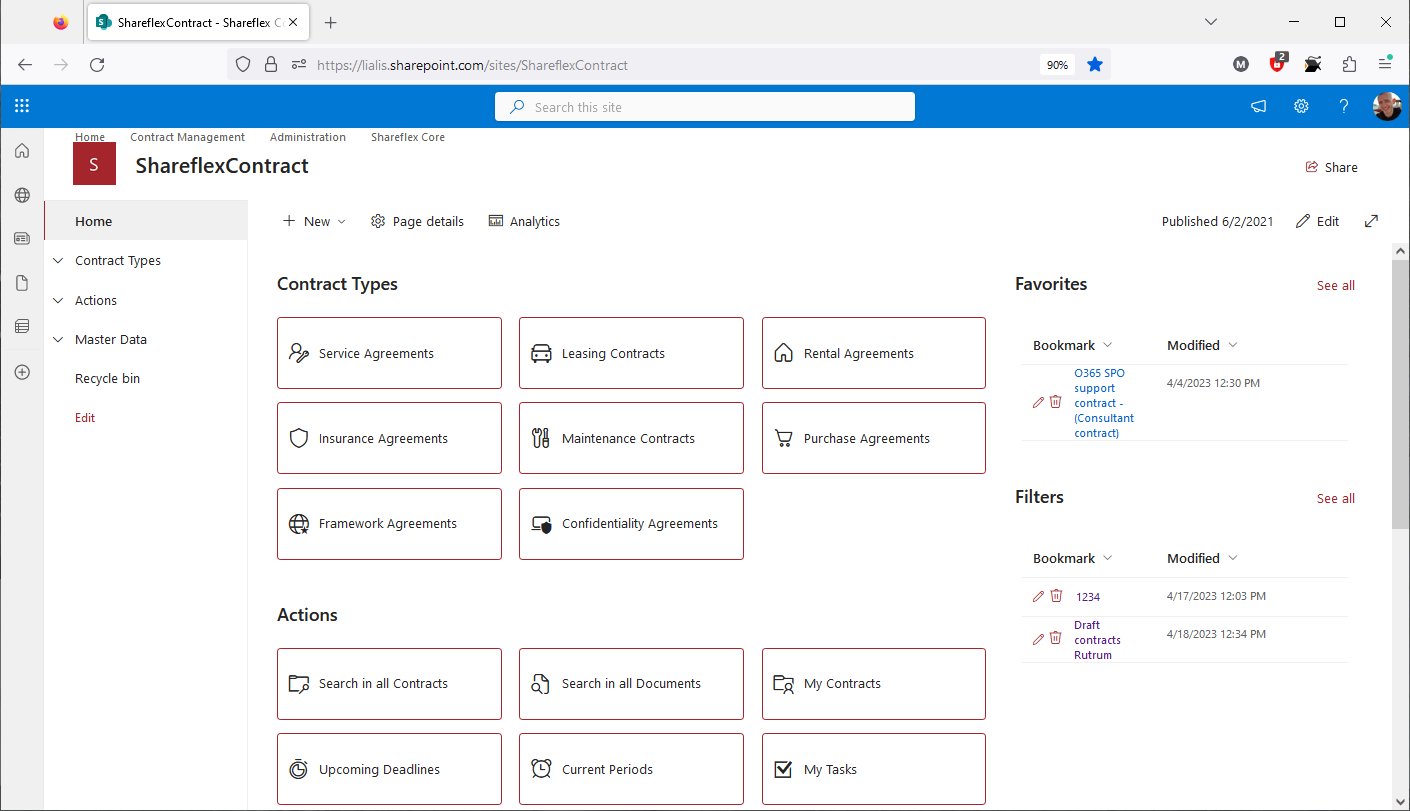Viewport: 1410px width, 811px height.
Task: Open Search in all Contracts tile
Action: click(x=389, y=684)
